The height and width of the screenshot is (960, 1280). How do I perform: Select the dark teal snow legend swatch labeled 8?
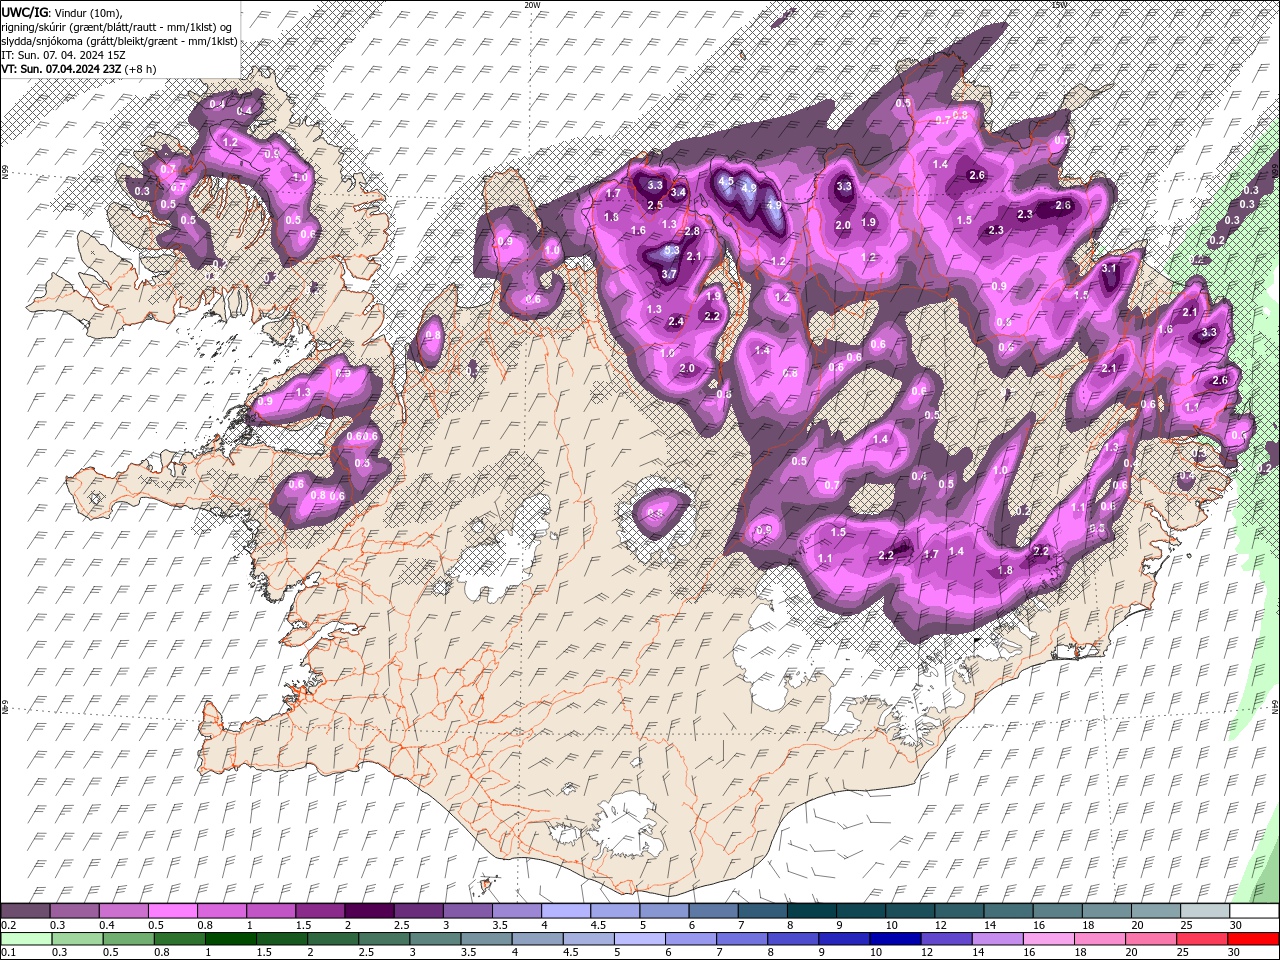(812, 911)
